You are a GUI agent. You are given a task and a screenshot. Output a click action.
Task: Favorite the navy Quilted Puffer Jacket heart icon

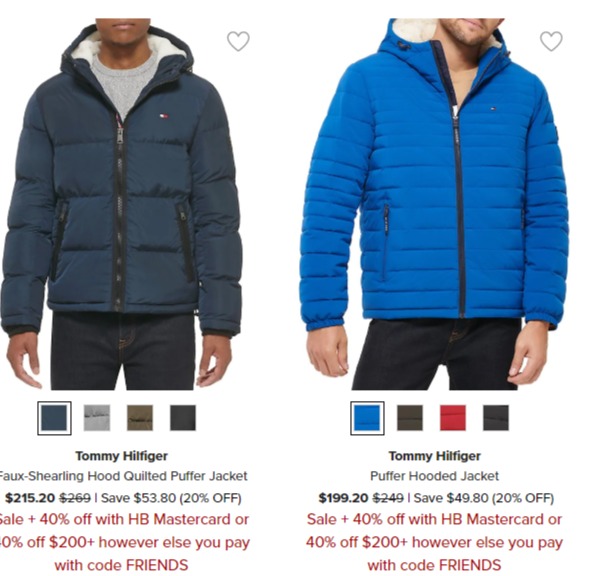point(238,41)
